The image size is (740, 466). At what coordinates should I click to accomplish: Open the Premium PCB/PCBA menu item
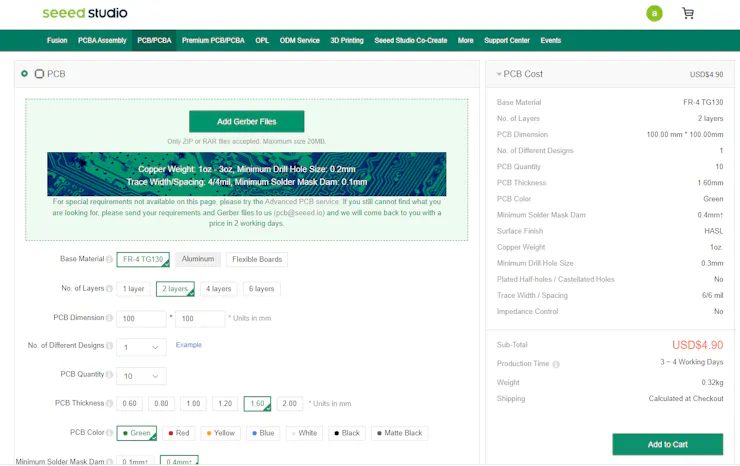coord(213,41)
